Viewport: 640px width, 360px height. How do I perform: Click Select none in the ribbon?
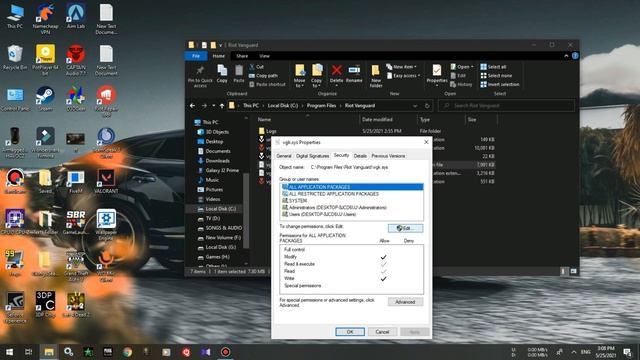click(496, 76)
